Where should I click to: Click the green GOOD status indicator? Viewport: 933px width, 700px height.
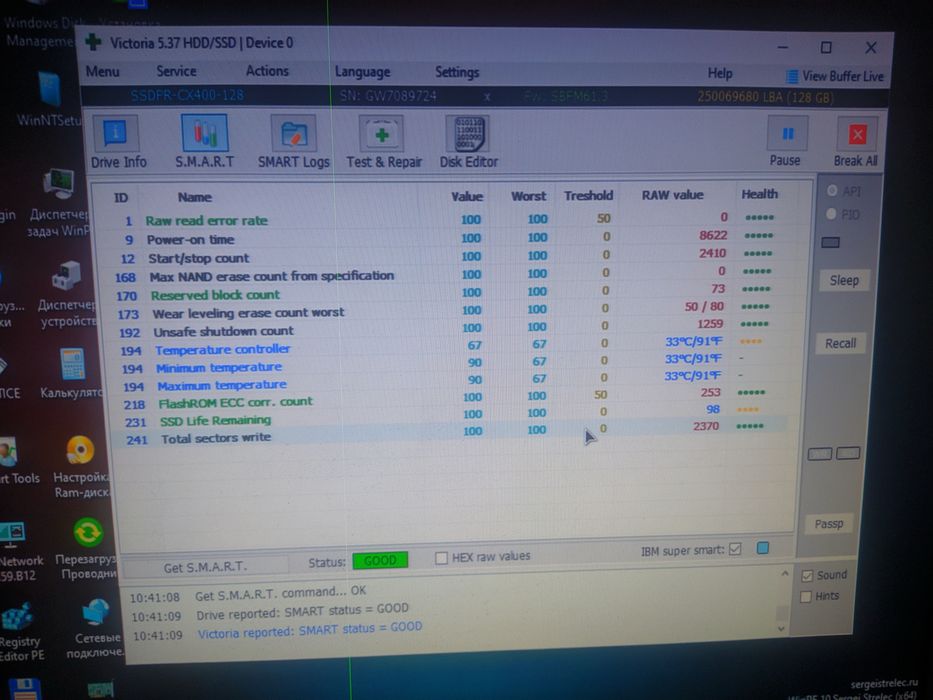click(380, 561)
